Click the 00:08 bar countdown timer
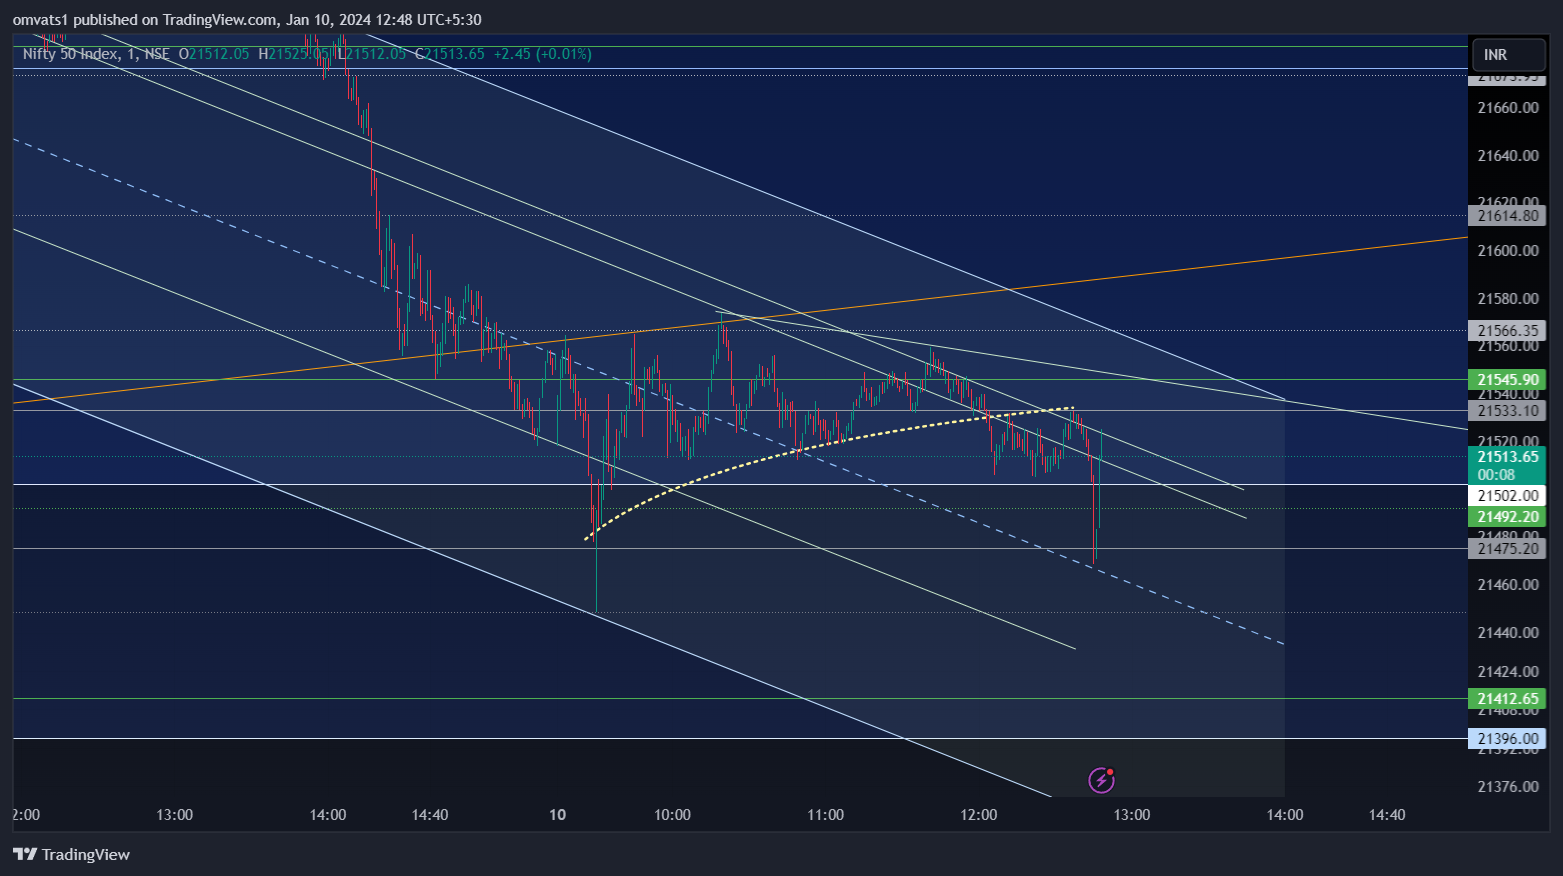Viewport: 1563px width, 876px height. click(1496, 475)
